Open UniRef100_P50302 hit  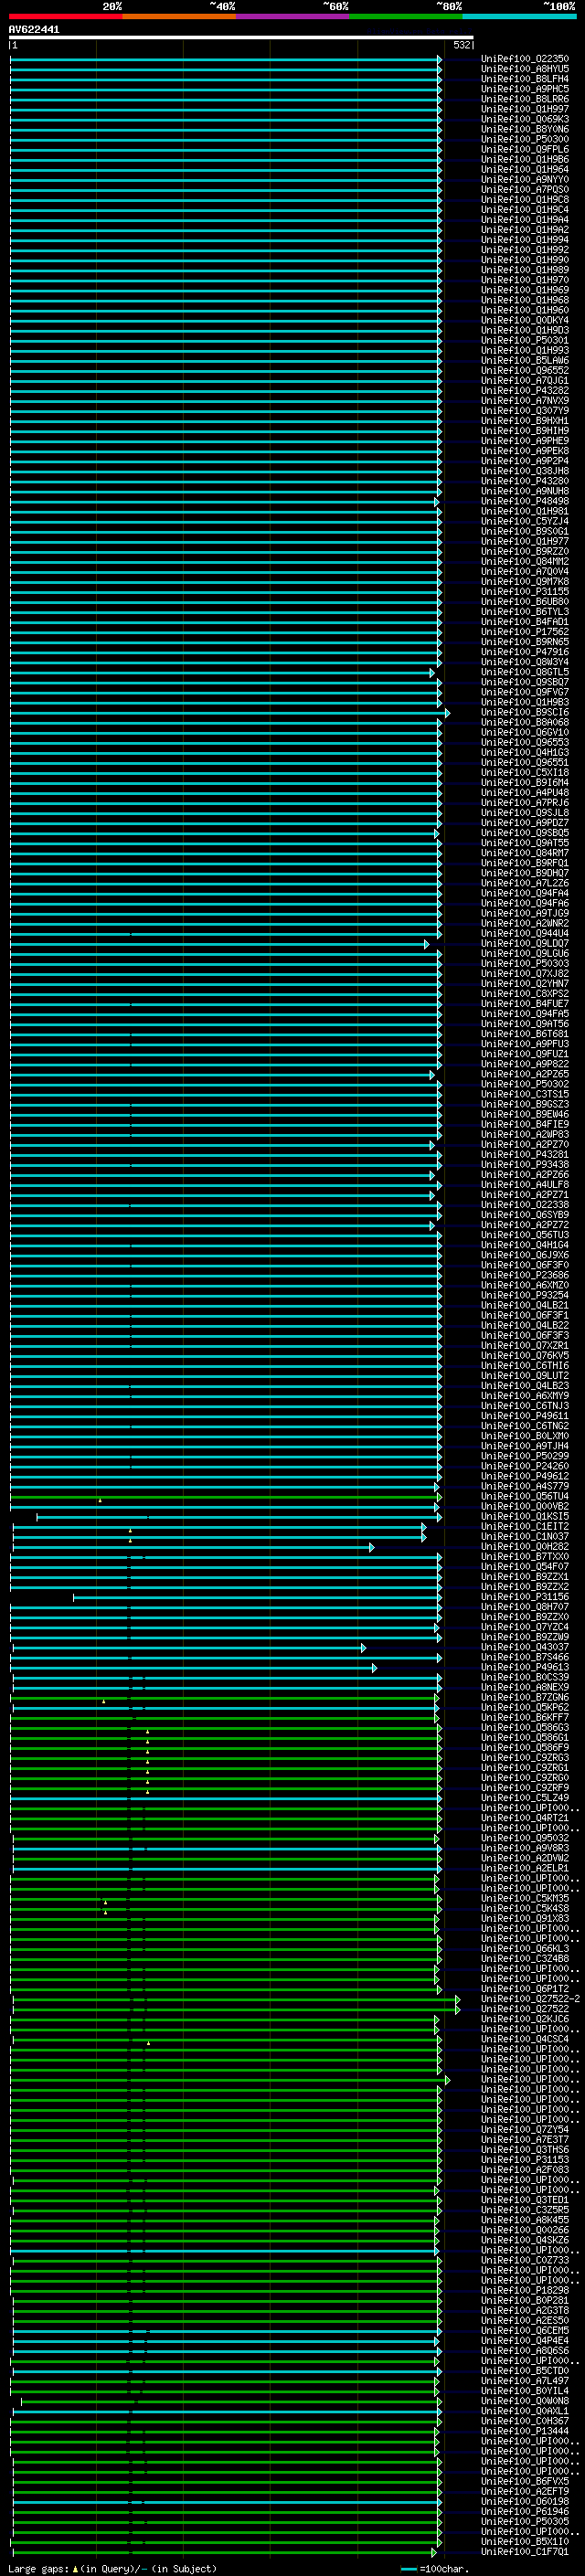pyautogui.click(x=525, y=1084)
